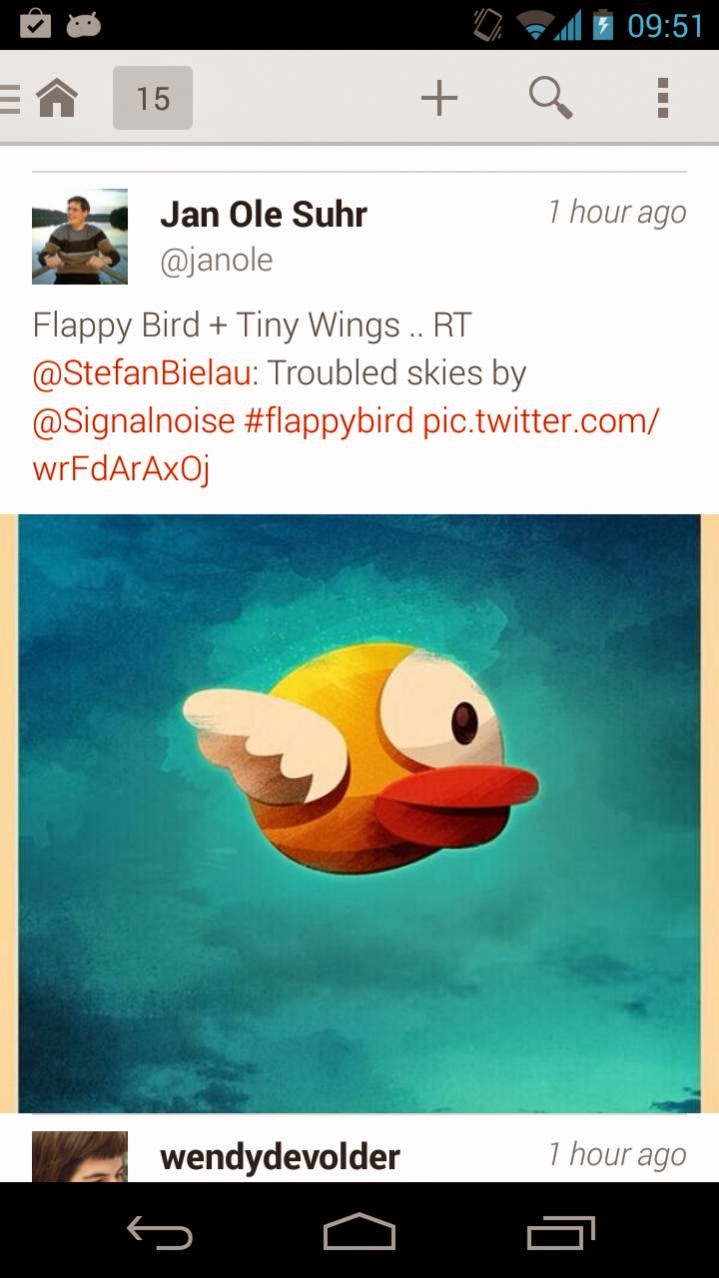Enlarge the Flappy Bird artwork image
The height and width of the screenshot is (1278, 719).
(359, 813)
